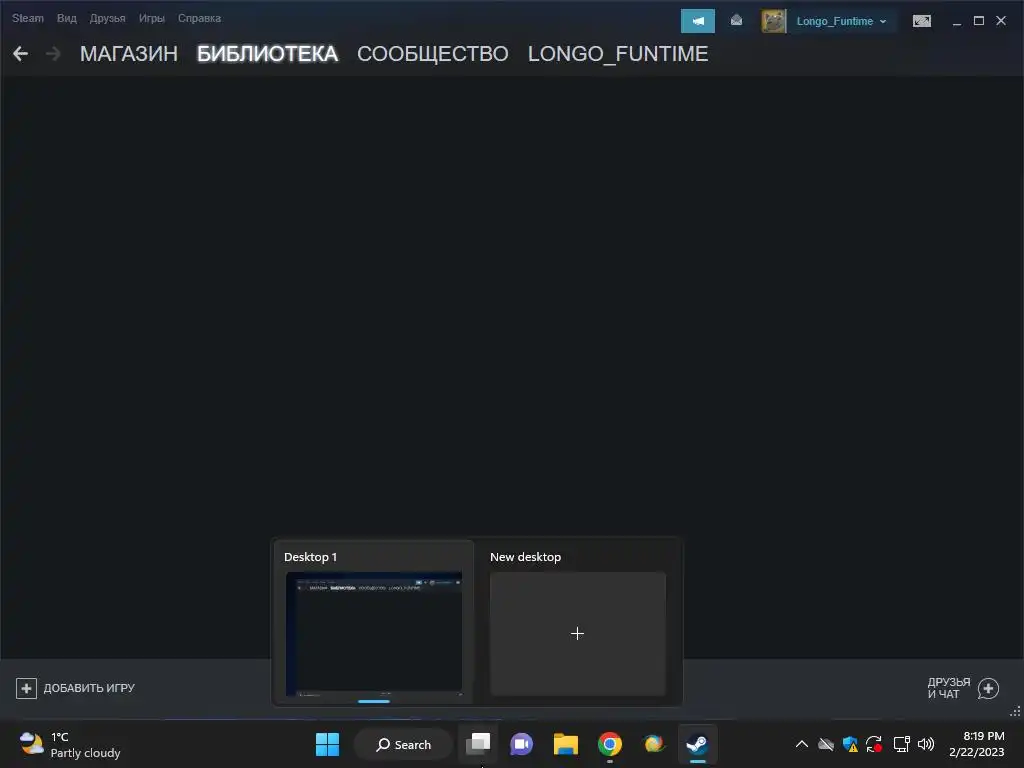Open File Explorer from the taskbar
This screenshot has height=768, width=1024.
566,744
